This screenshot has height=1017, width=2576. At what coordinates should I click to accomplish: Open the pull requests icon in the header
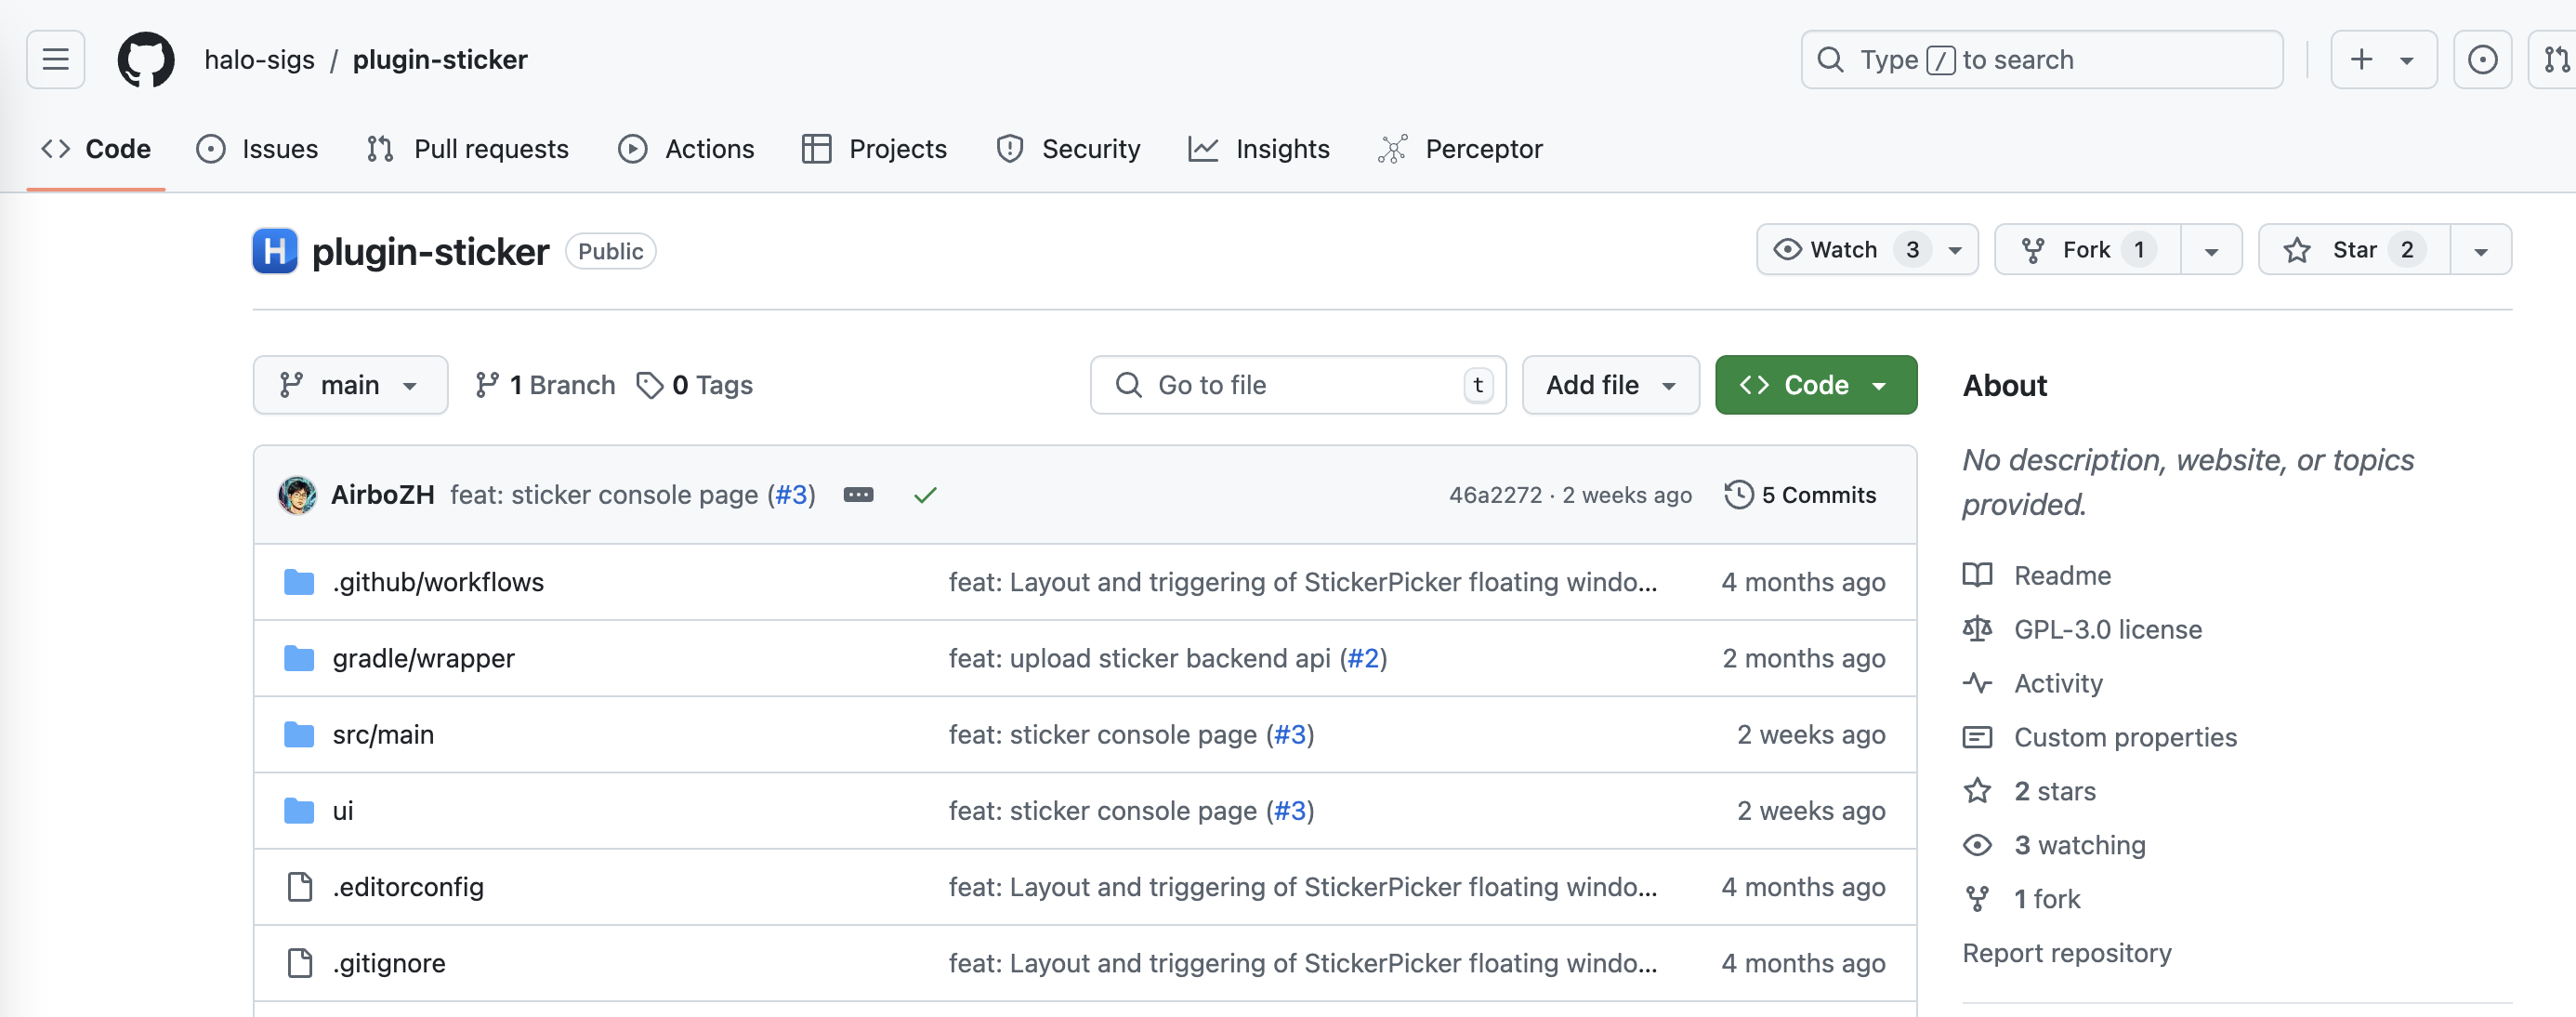click(x=2555, y=60)
